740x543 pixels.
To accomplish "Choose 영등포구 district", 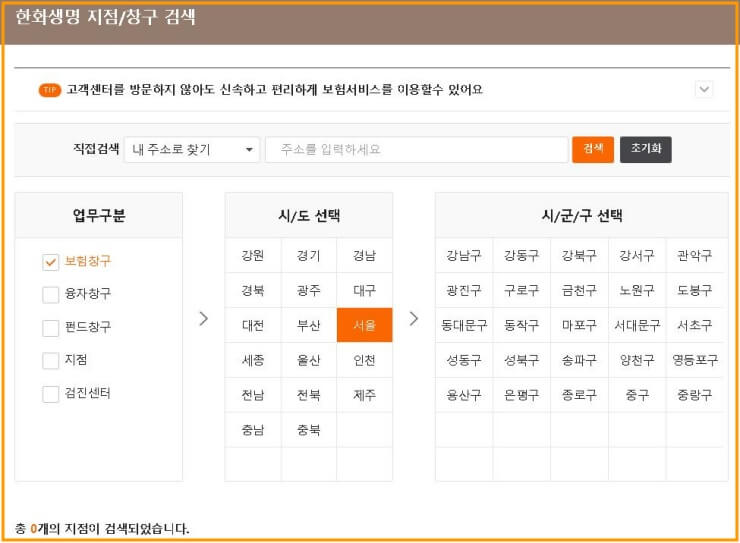I will tap(695, 360).
